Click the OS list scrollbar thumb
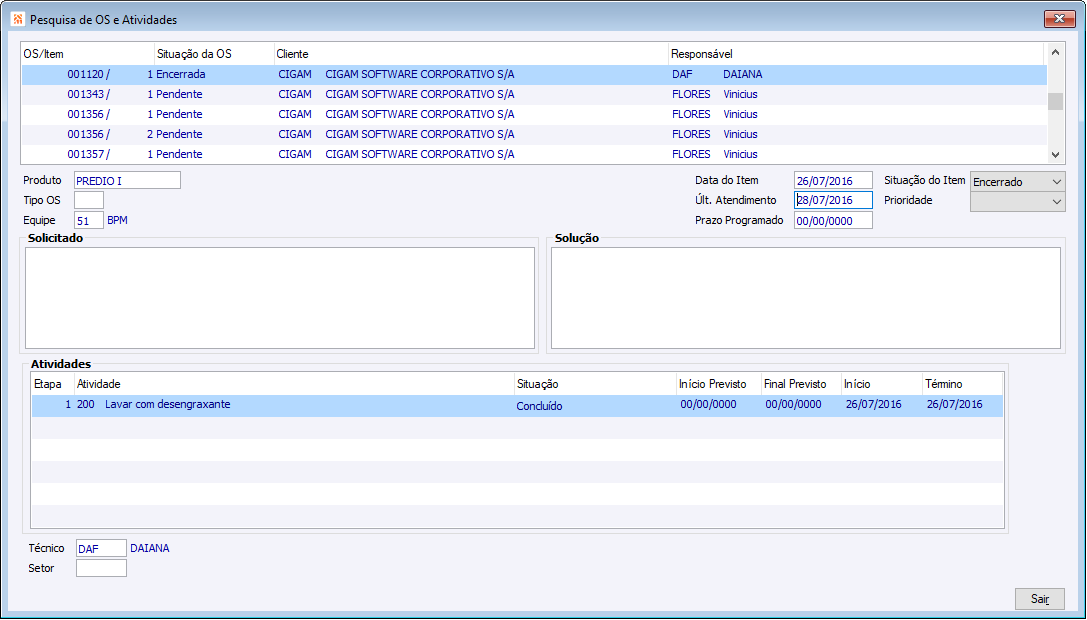 tap(1054, 102)
